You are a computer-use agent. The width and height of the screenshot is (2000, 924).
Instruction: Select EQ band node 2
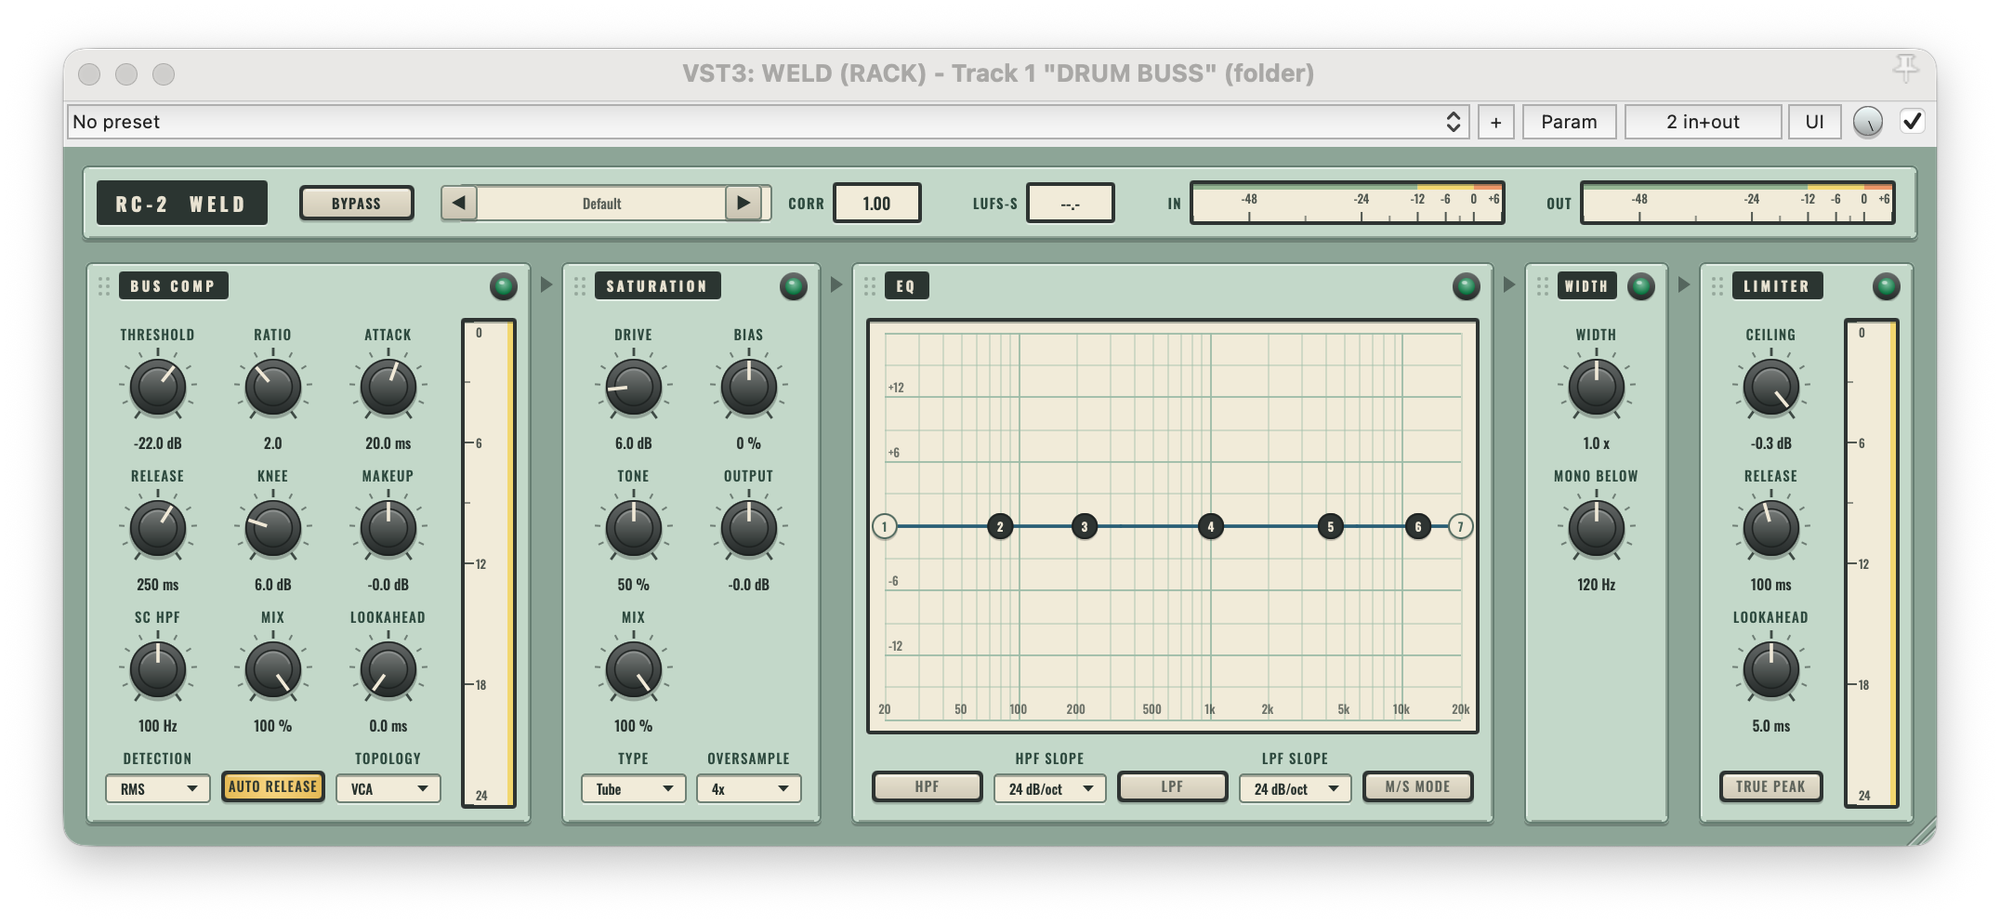[1000, 526]
